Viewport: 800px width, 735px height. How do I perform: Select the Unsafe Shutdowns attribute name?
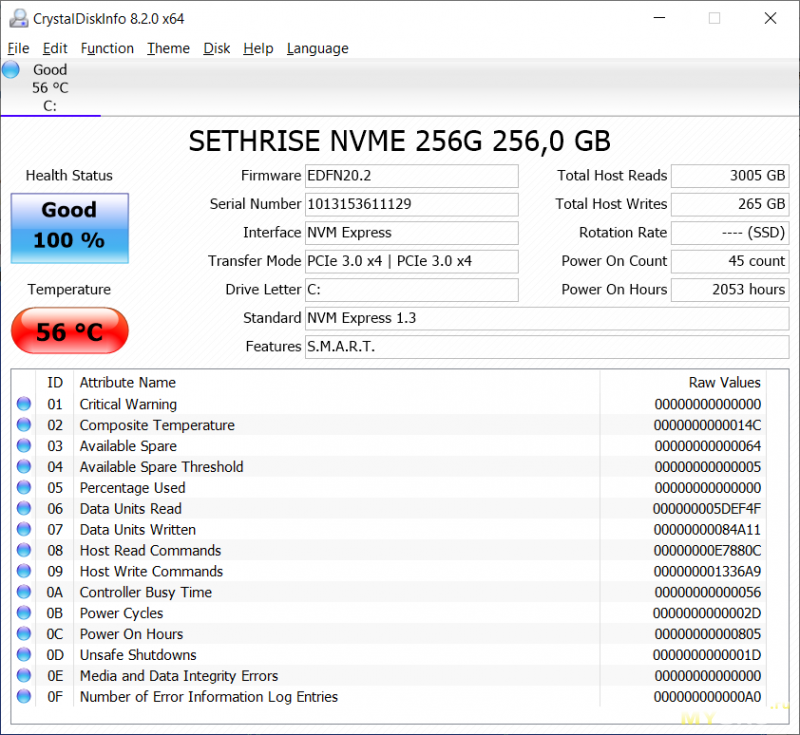[138, 655]
